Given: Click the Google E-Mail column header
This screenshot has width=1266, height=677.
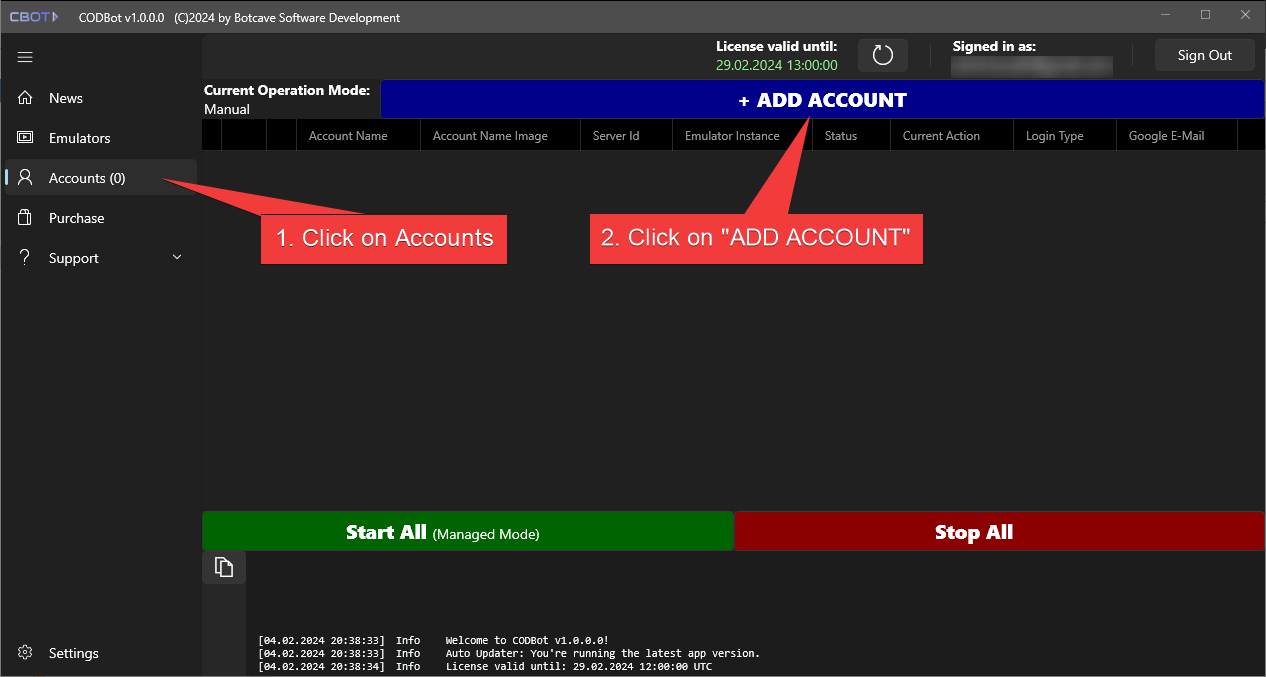Looking at the screenshot, I should tap(1166, 135).
